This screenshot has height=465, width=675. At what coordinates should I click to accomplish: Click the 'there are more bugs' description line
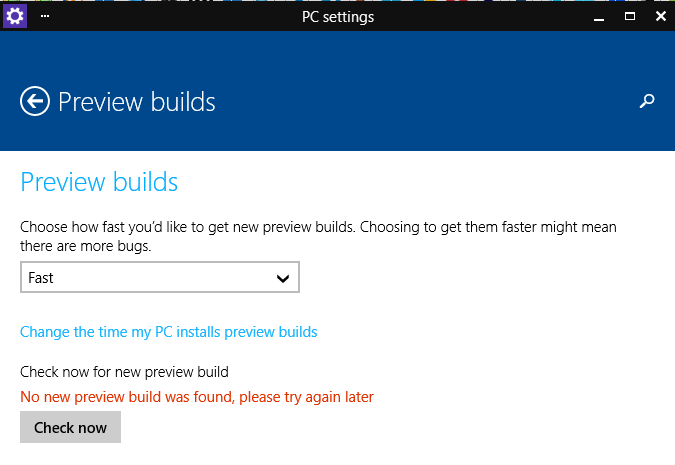click(86, 245)
